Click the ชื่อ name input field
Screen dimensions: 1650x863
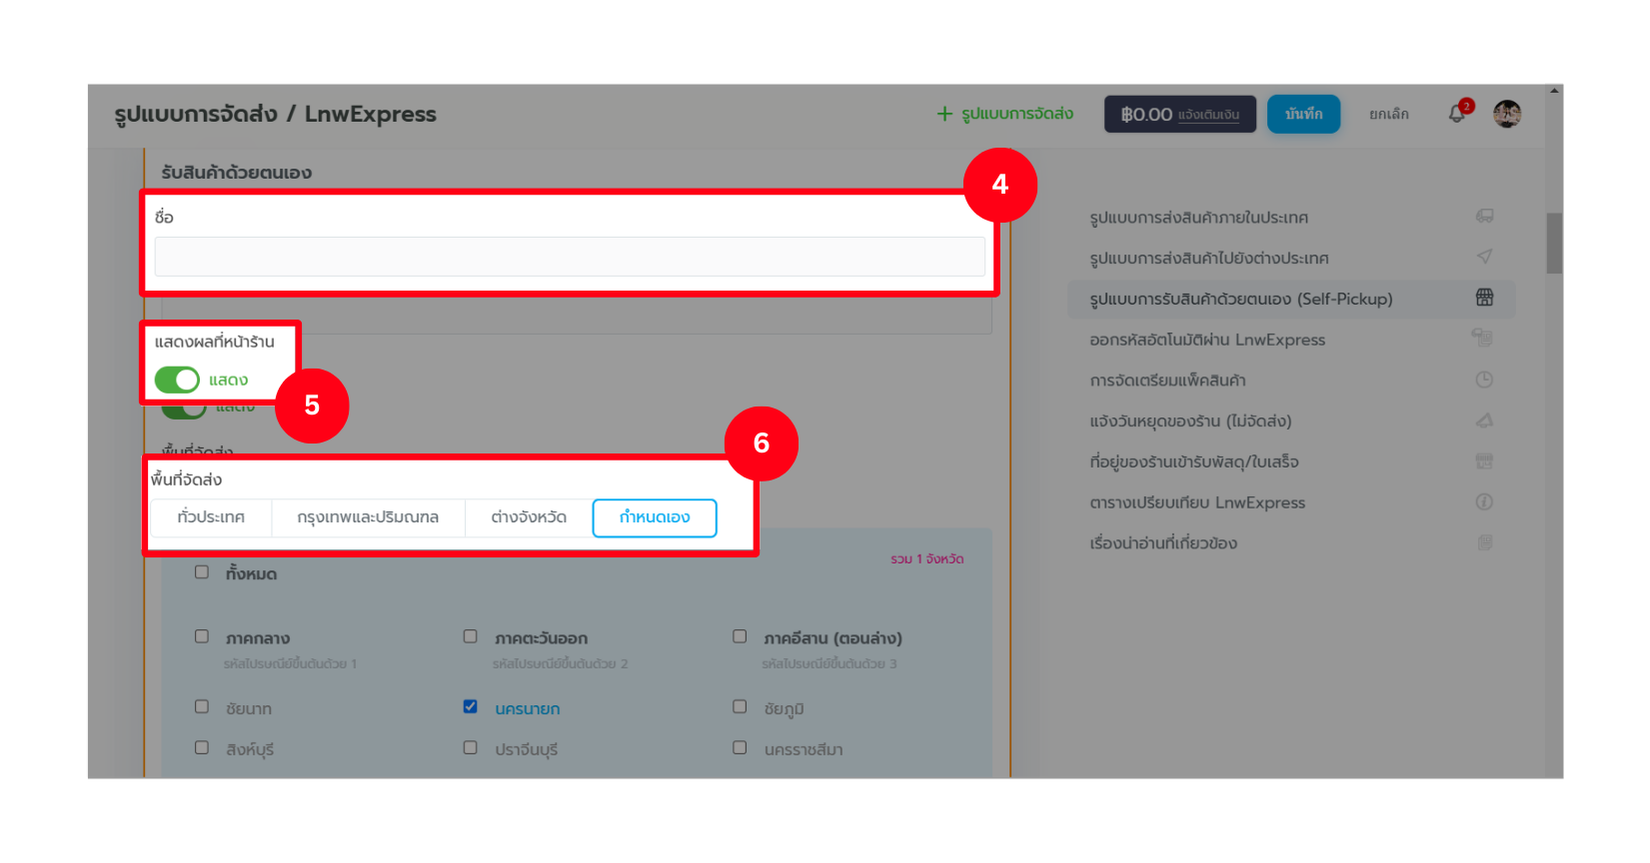tap(570, 257)
